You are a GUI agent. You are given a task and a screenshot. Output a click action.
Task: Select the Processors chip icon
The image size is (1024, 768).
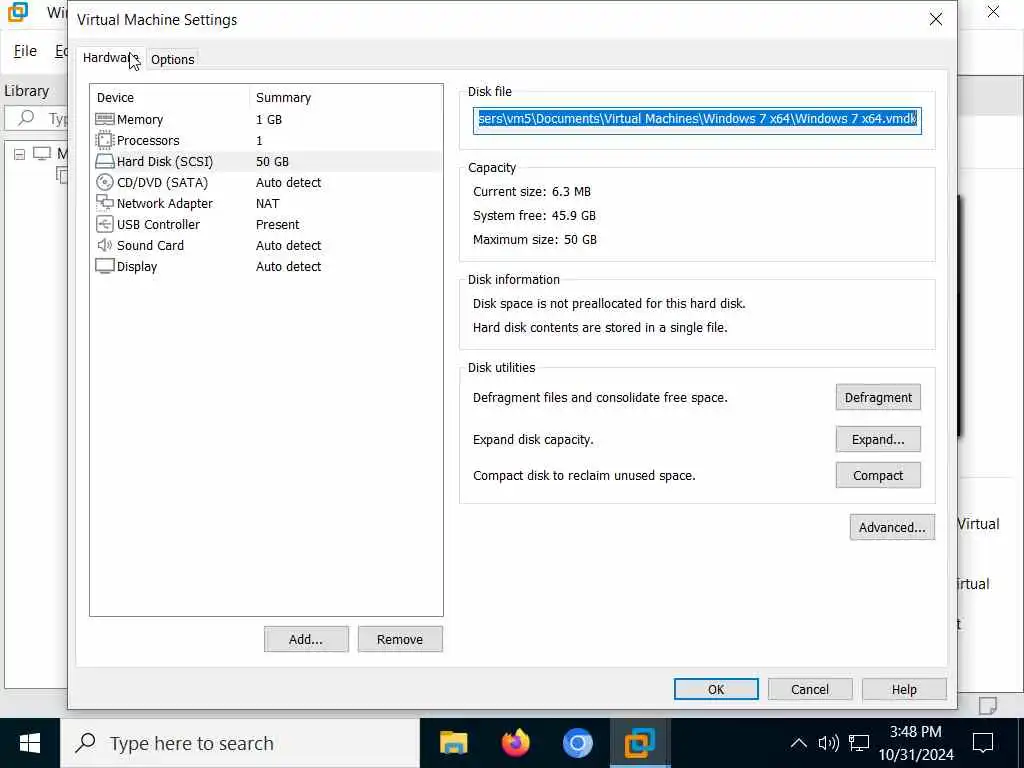pos(104,140)
